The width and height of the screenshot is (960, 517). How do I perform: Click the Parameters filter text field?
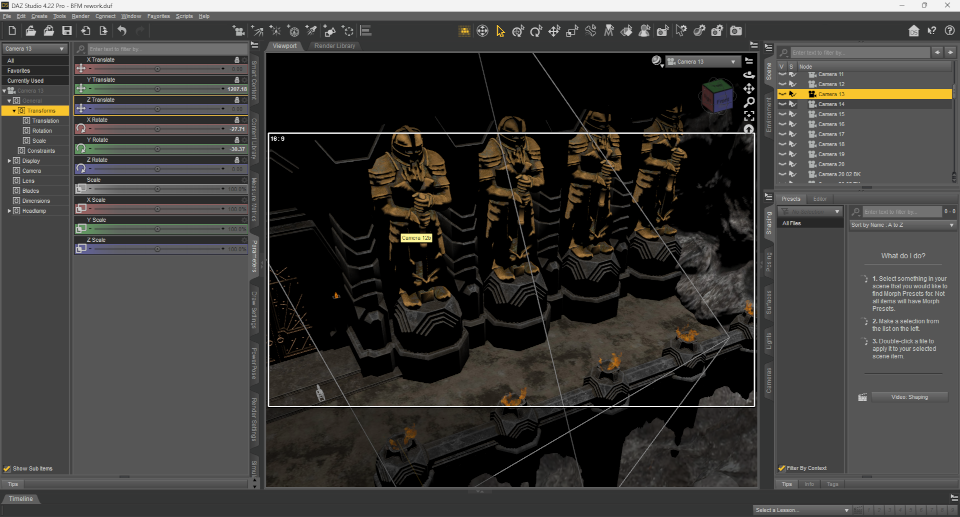(167, 49)
